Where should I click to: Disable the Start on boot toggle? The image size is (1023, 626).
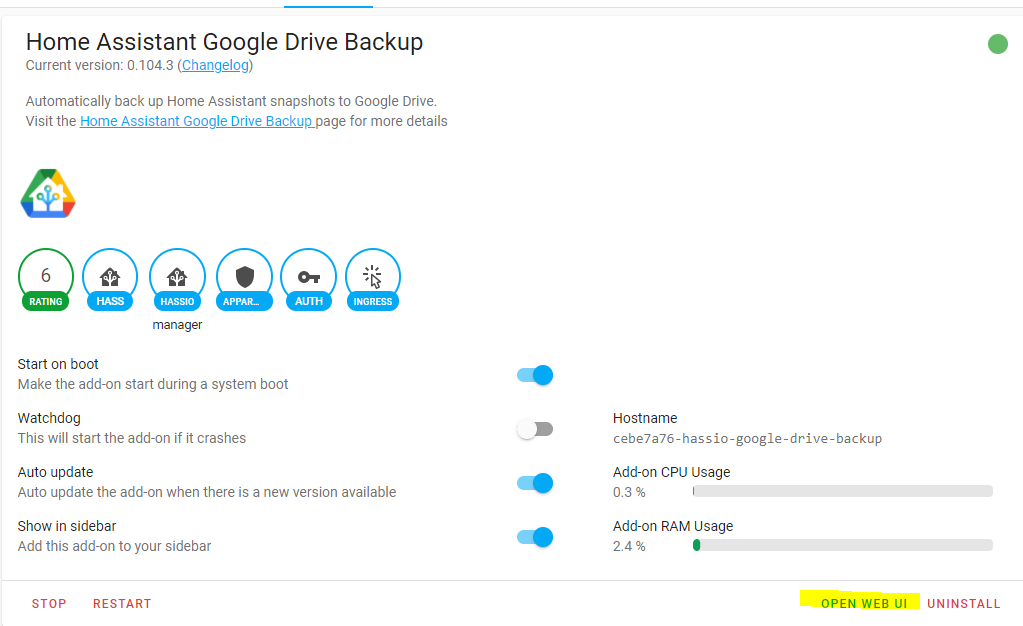coord(535,375)
